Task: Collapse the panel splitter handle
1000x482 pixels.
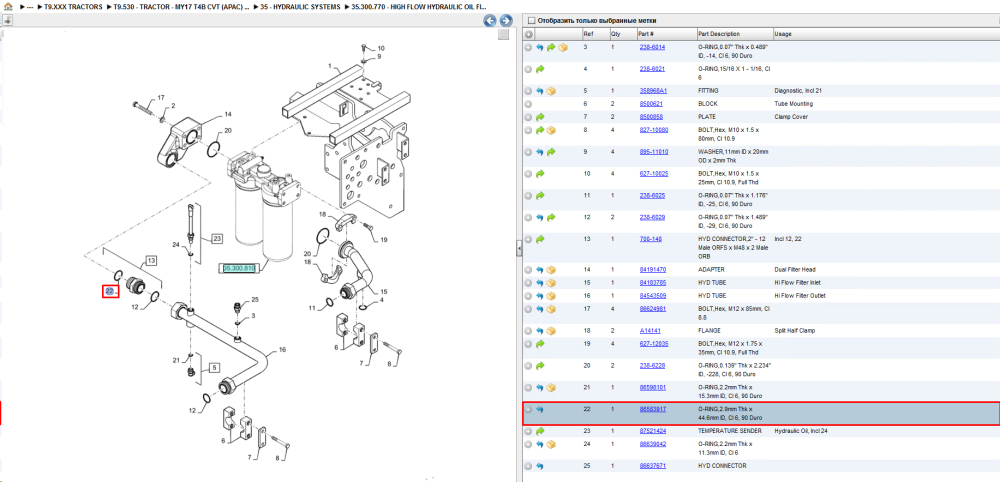Action: [x=518, y=247]
